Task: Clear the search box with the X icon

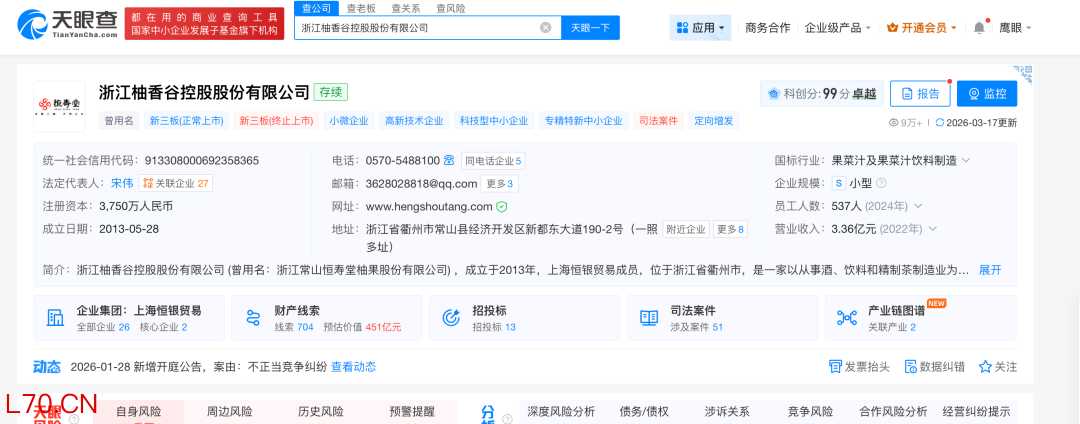Action: (546, 28)
